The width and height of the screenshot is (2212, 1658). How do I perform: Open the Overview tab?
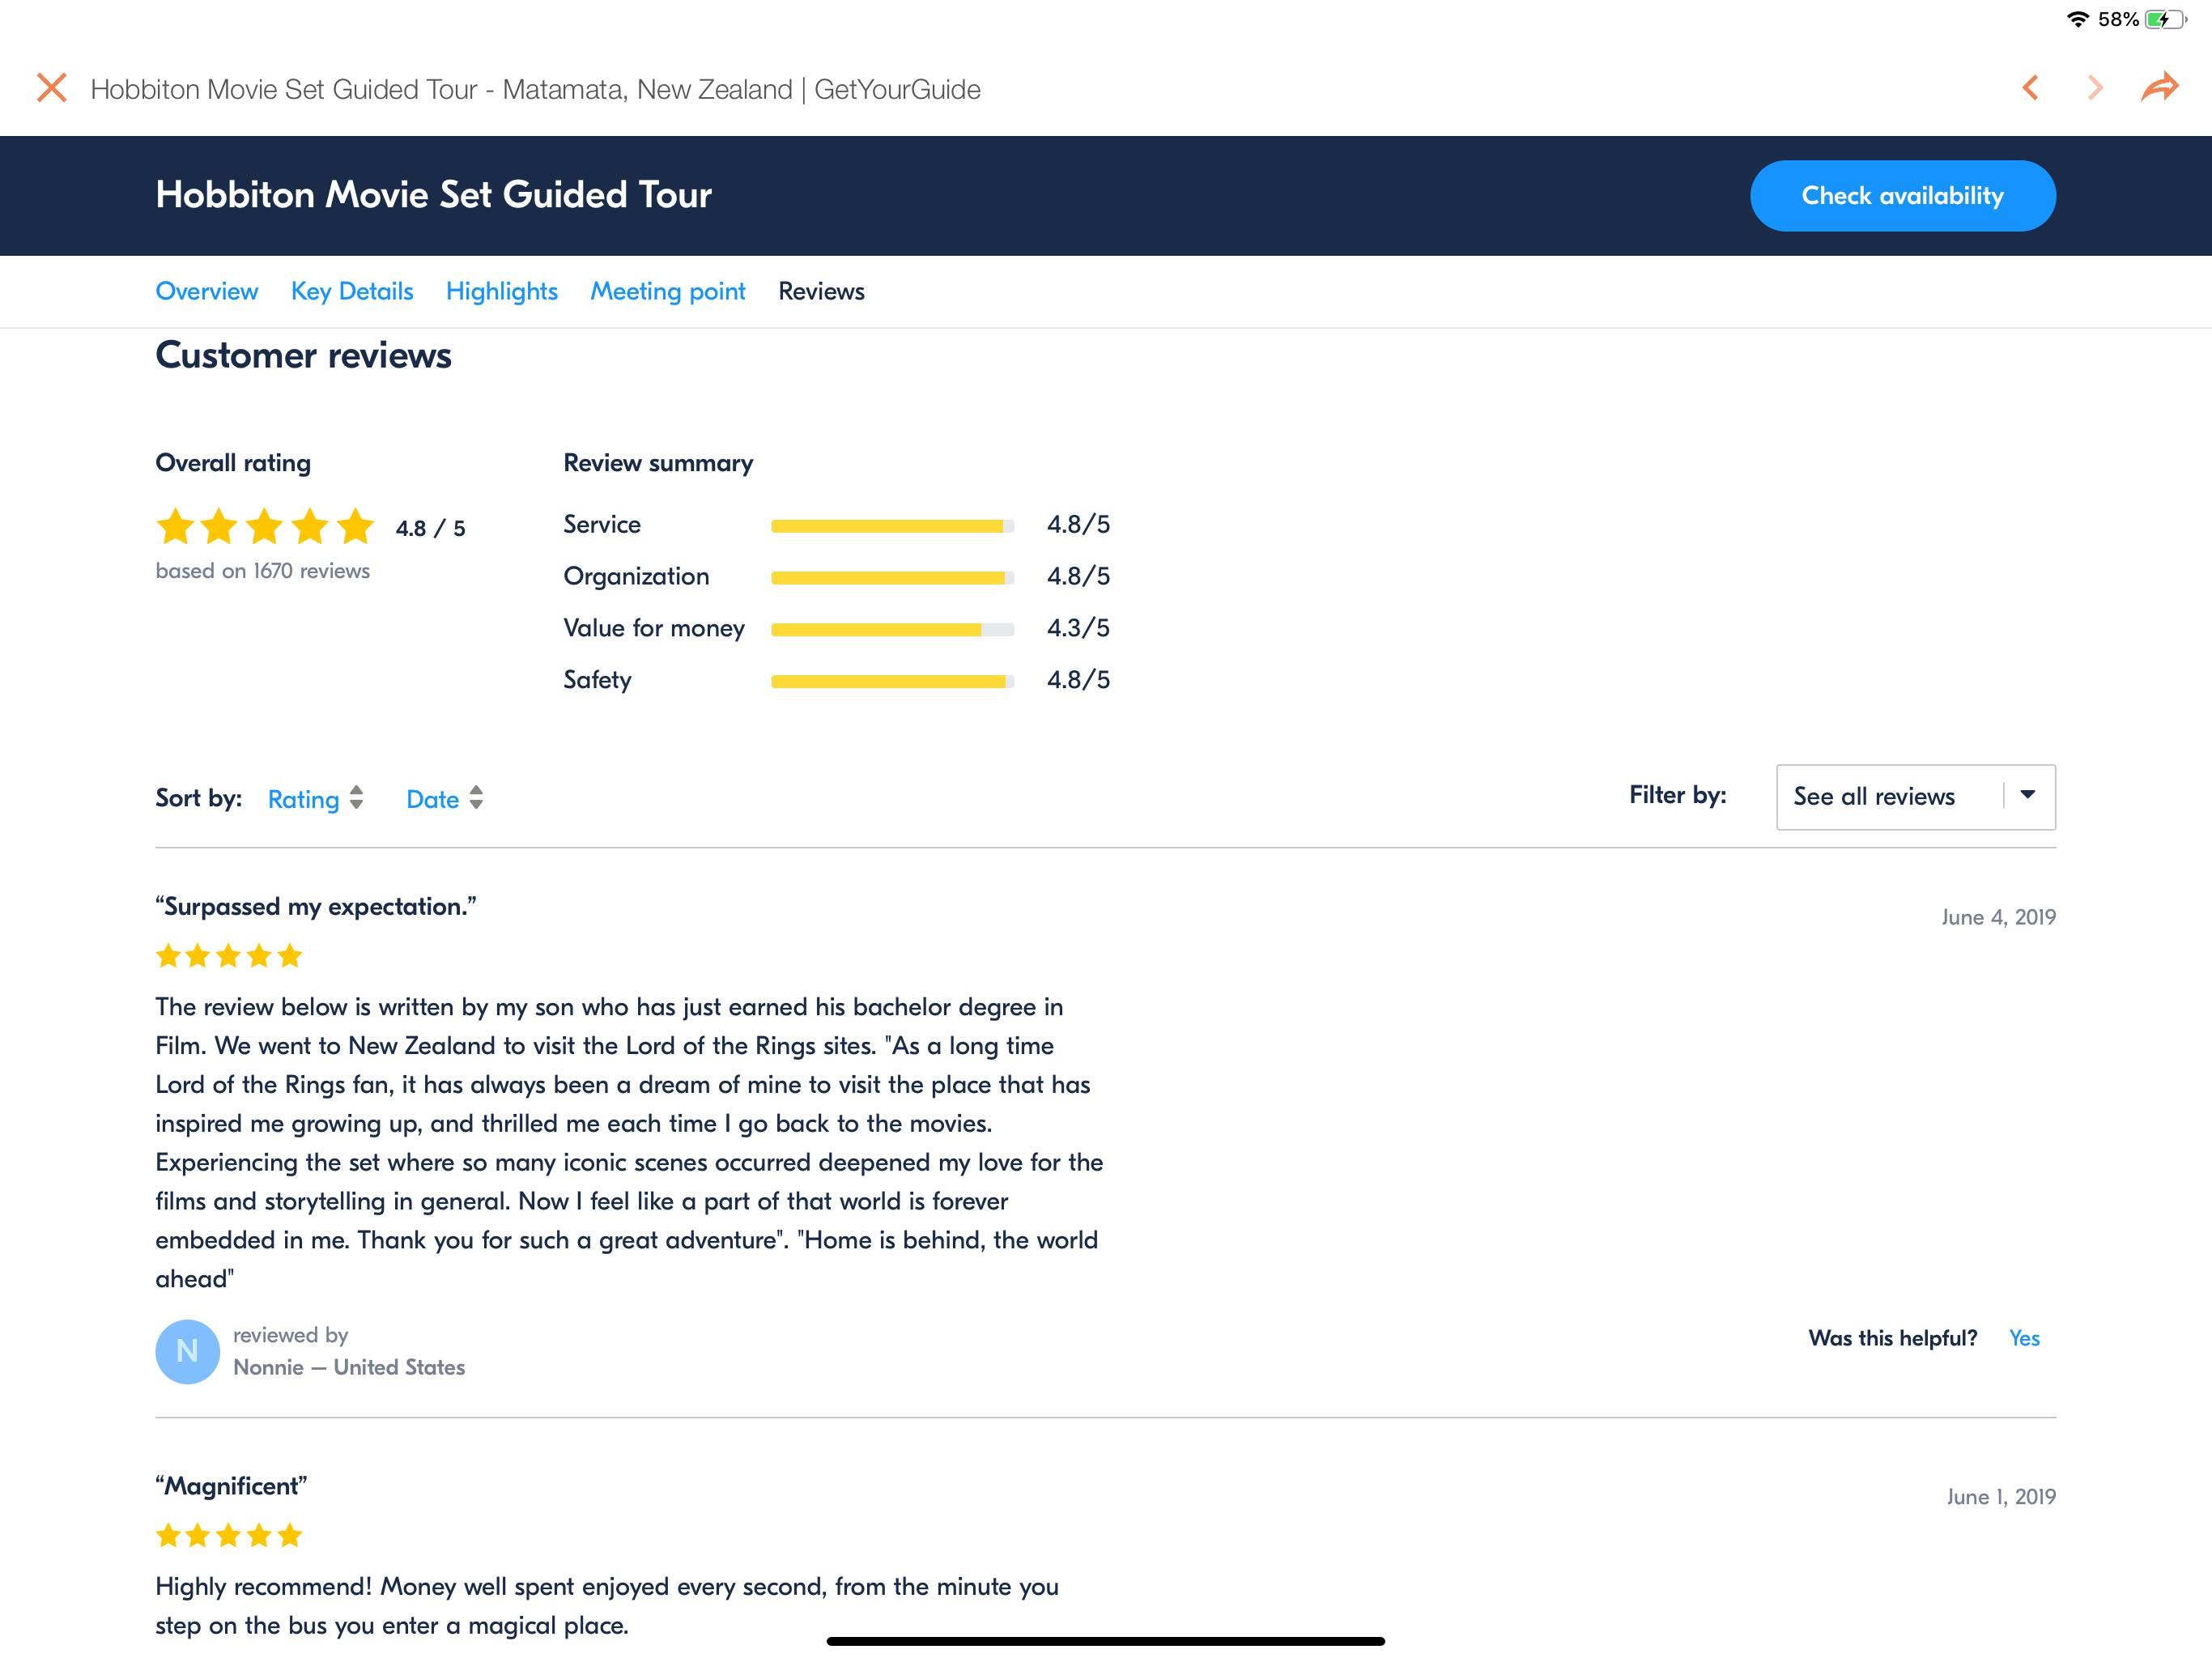pos(207,291)
